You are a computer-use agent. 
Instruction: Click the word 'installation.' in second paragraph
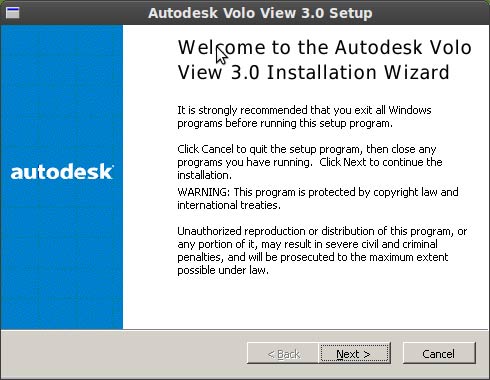click(x=204, y=175)
